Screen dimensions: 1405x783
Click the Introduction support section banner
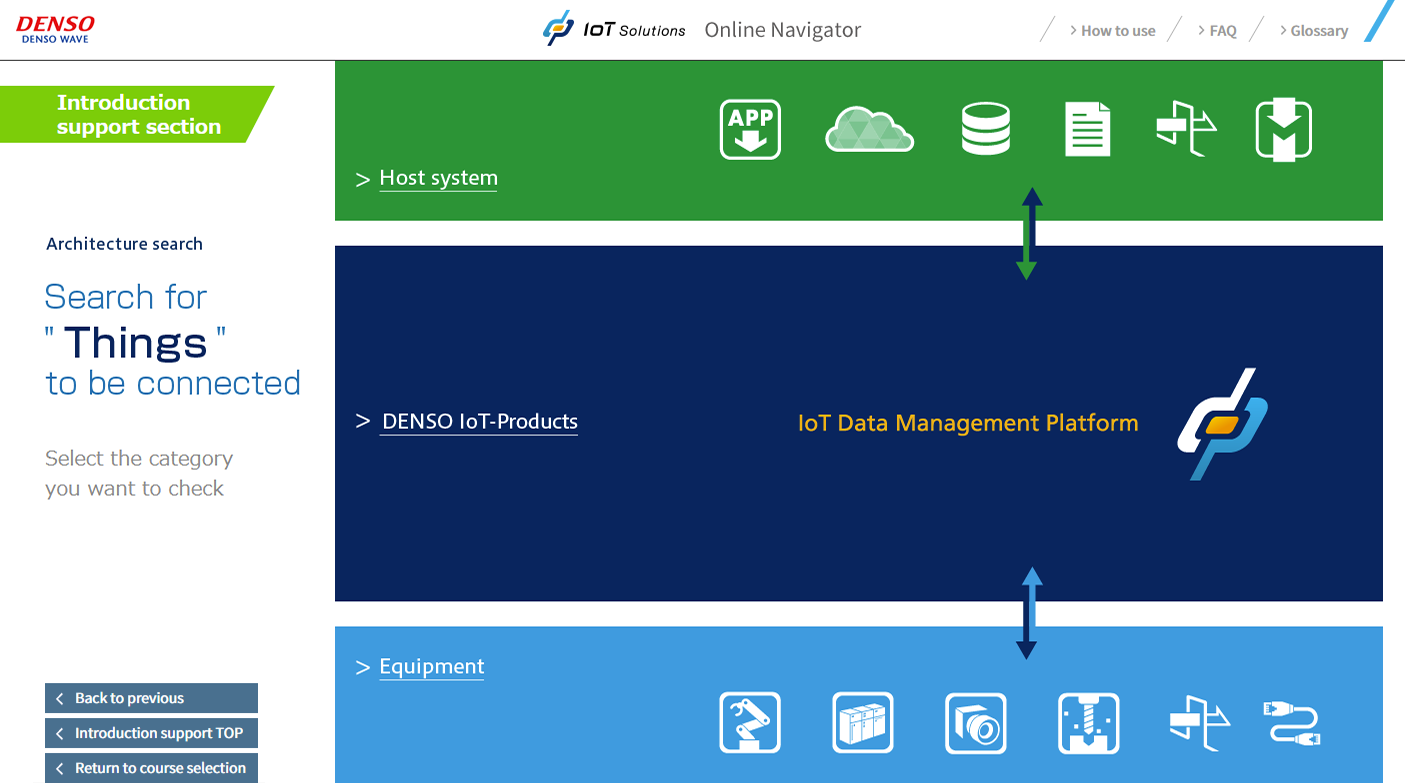click(137, 115)
